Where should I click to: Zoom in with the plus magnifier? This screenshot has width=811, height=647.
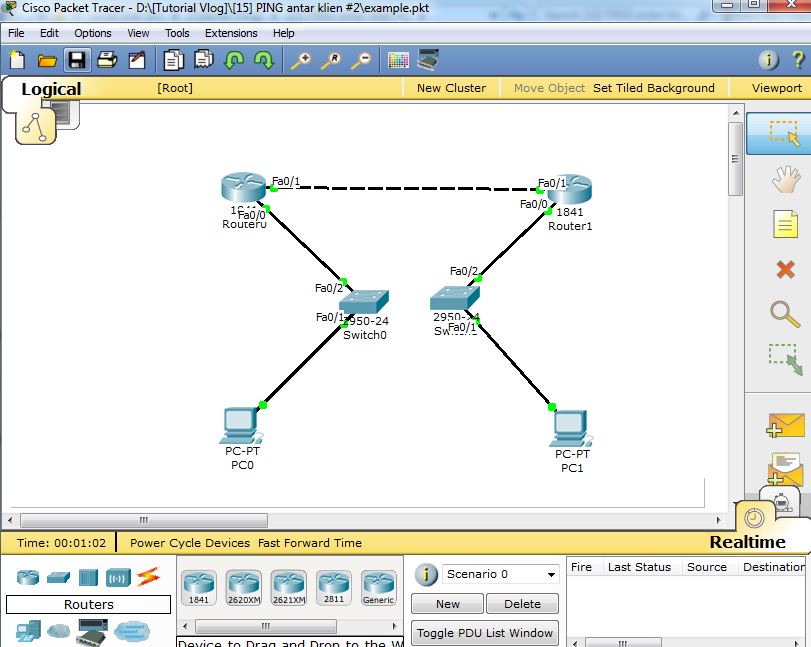[301, 60]
